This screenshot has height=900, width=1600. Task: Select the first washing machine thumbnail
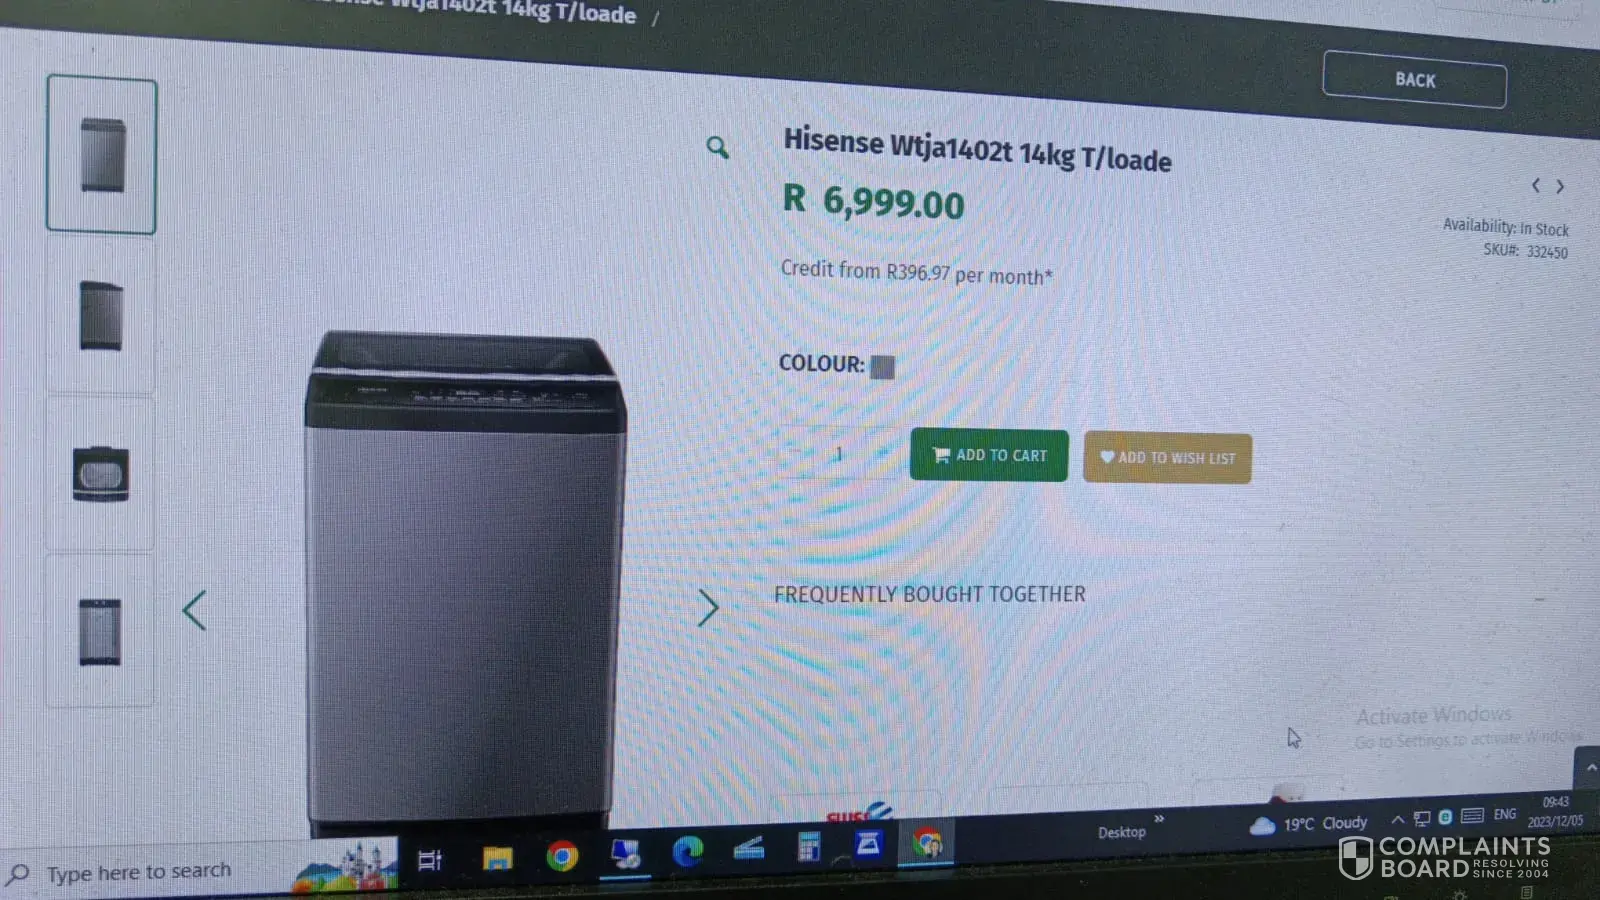click(101, 154)
